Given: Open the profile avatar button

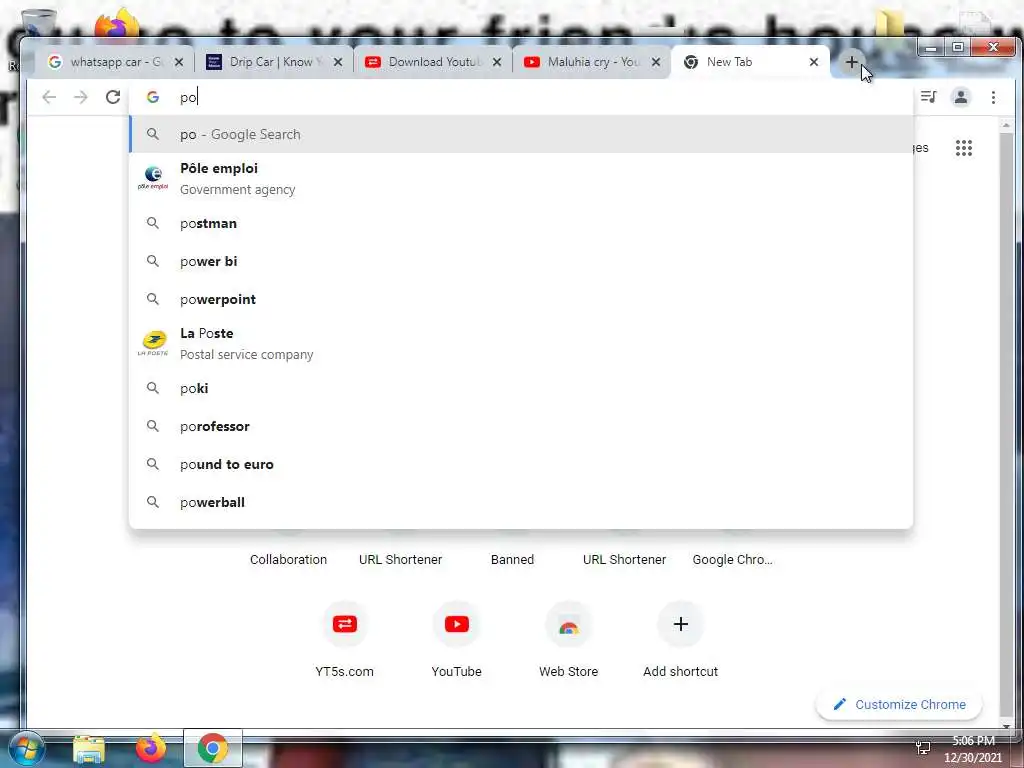Looking at the screenshot, I should tap(961, 97).
